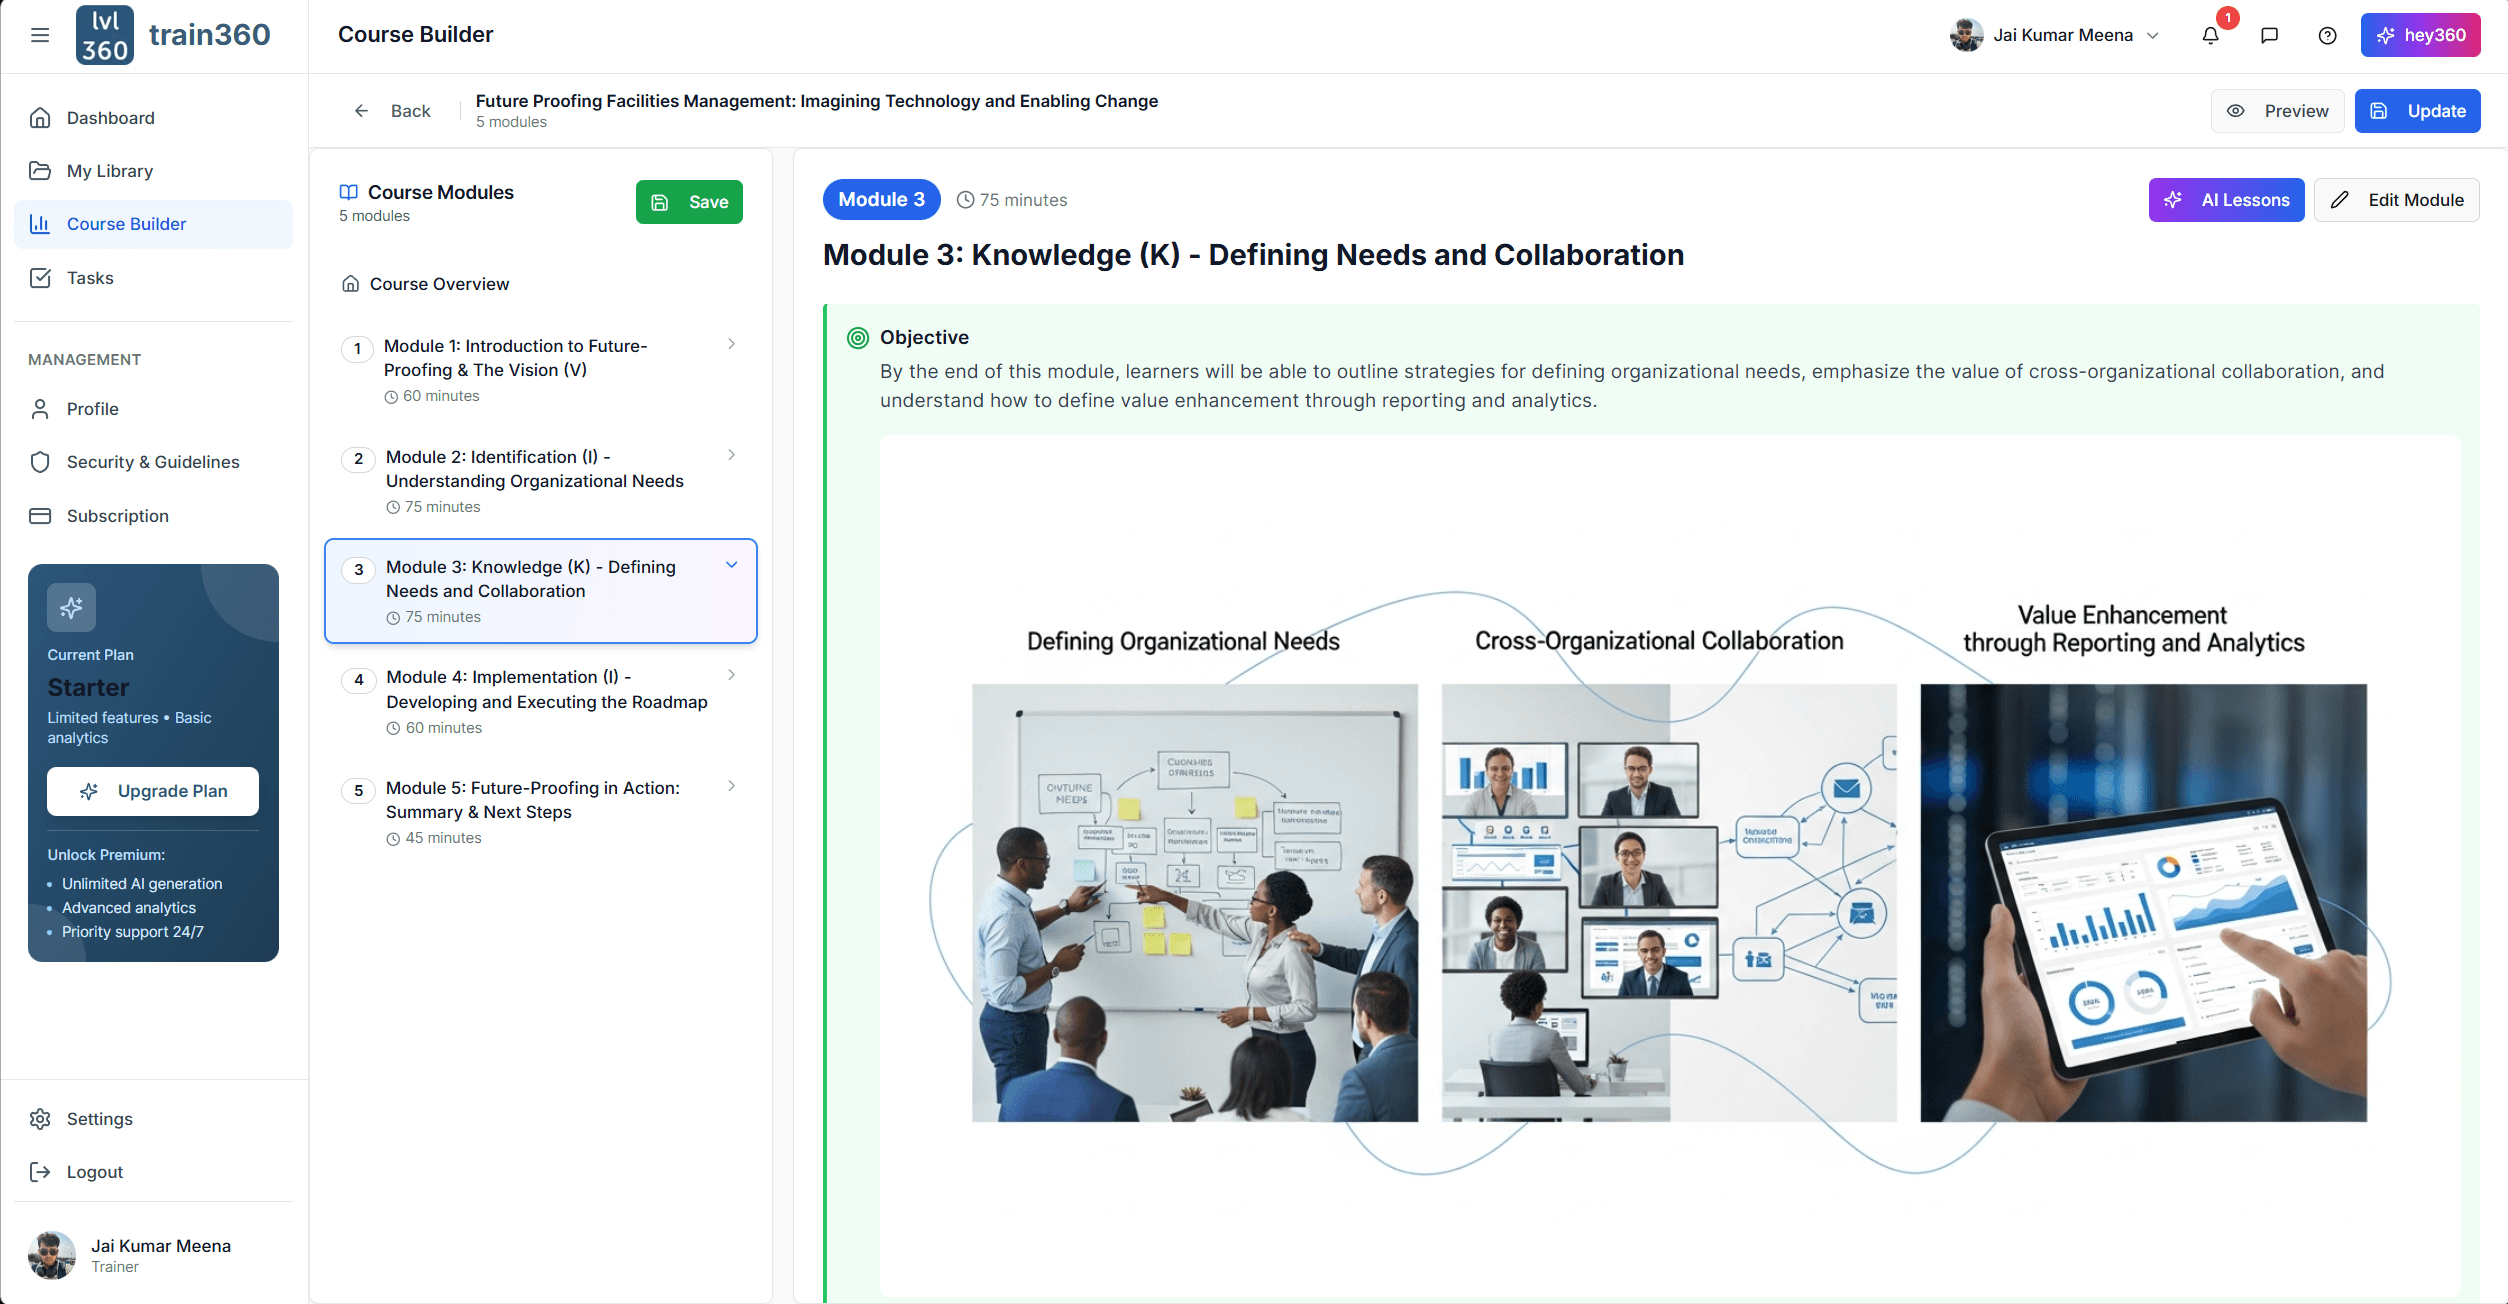Image resolution: width=2508 pixels, height=1304 pixels.
Task: Click the AI Lessons button
Action: coord(2226,200)
